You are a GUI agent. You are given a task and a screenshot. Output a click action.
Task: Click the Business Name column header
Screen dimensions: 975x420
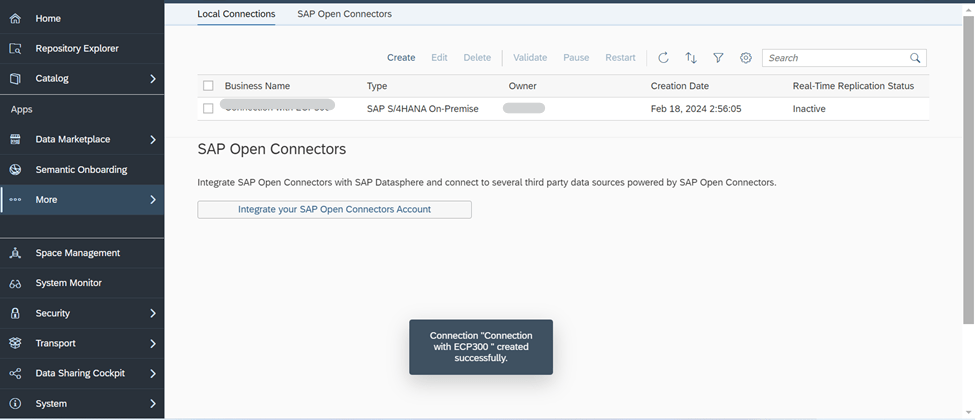[257, 86]
